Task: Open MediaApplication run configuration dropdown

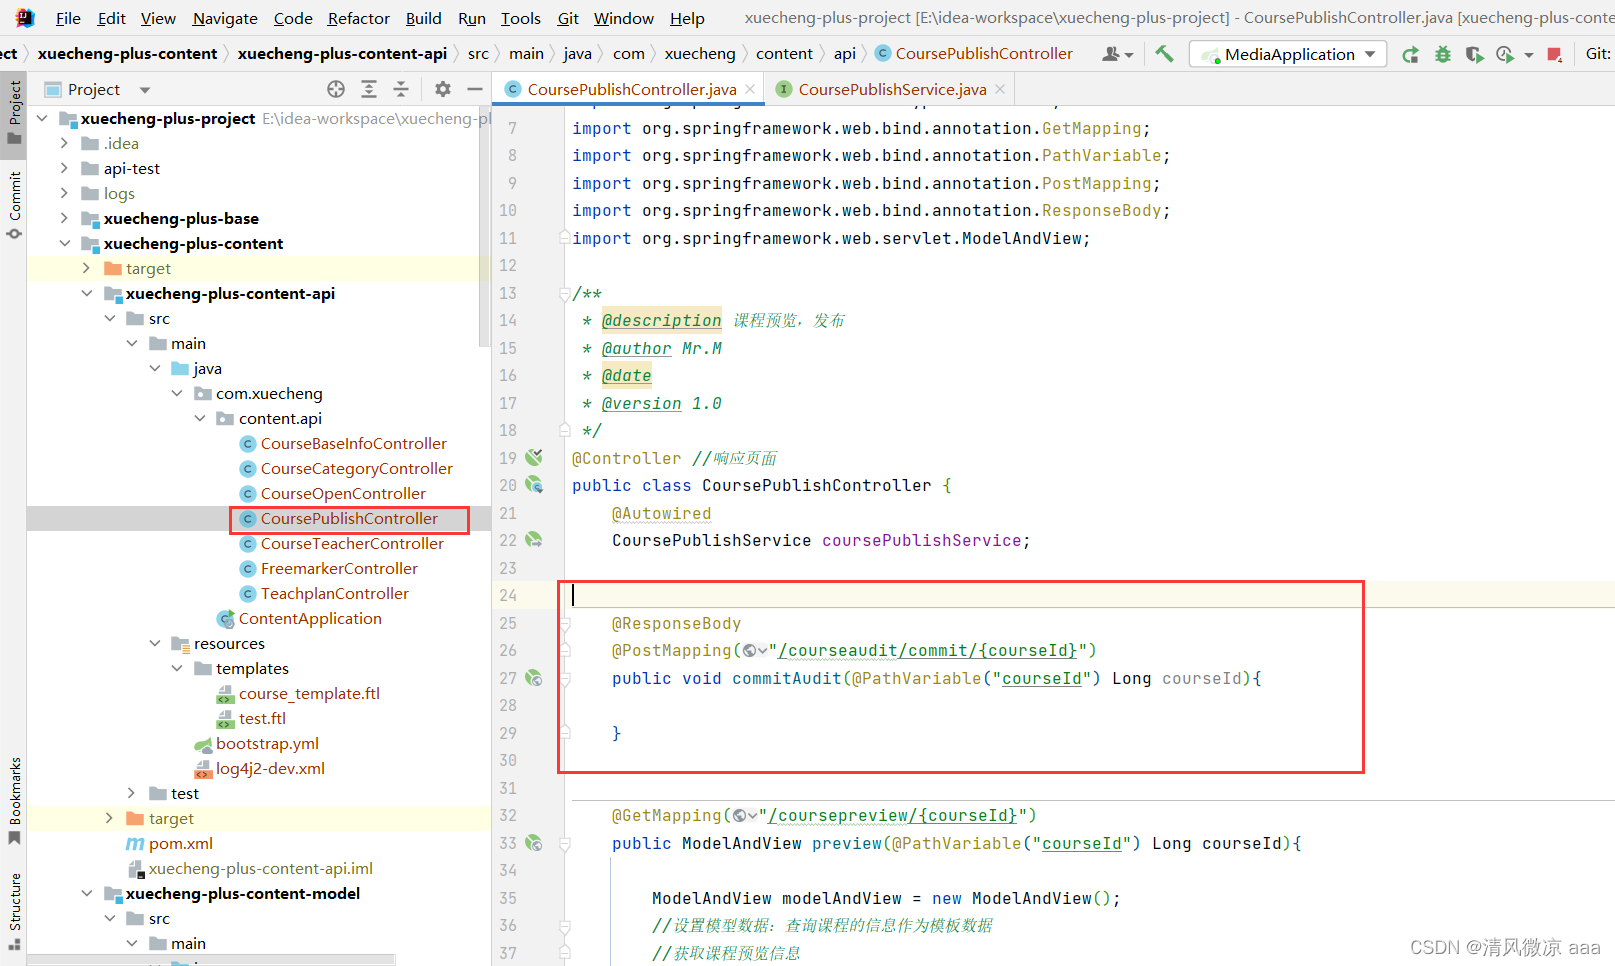Action: click(x=1288, y=54)
